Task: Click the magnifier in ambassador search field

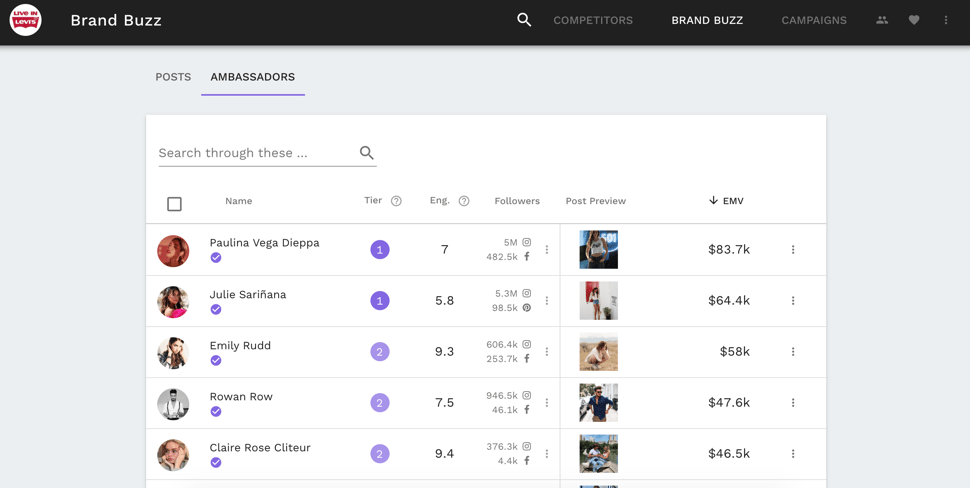Action: coord(367,153)
